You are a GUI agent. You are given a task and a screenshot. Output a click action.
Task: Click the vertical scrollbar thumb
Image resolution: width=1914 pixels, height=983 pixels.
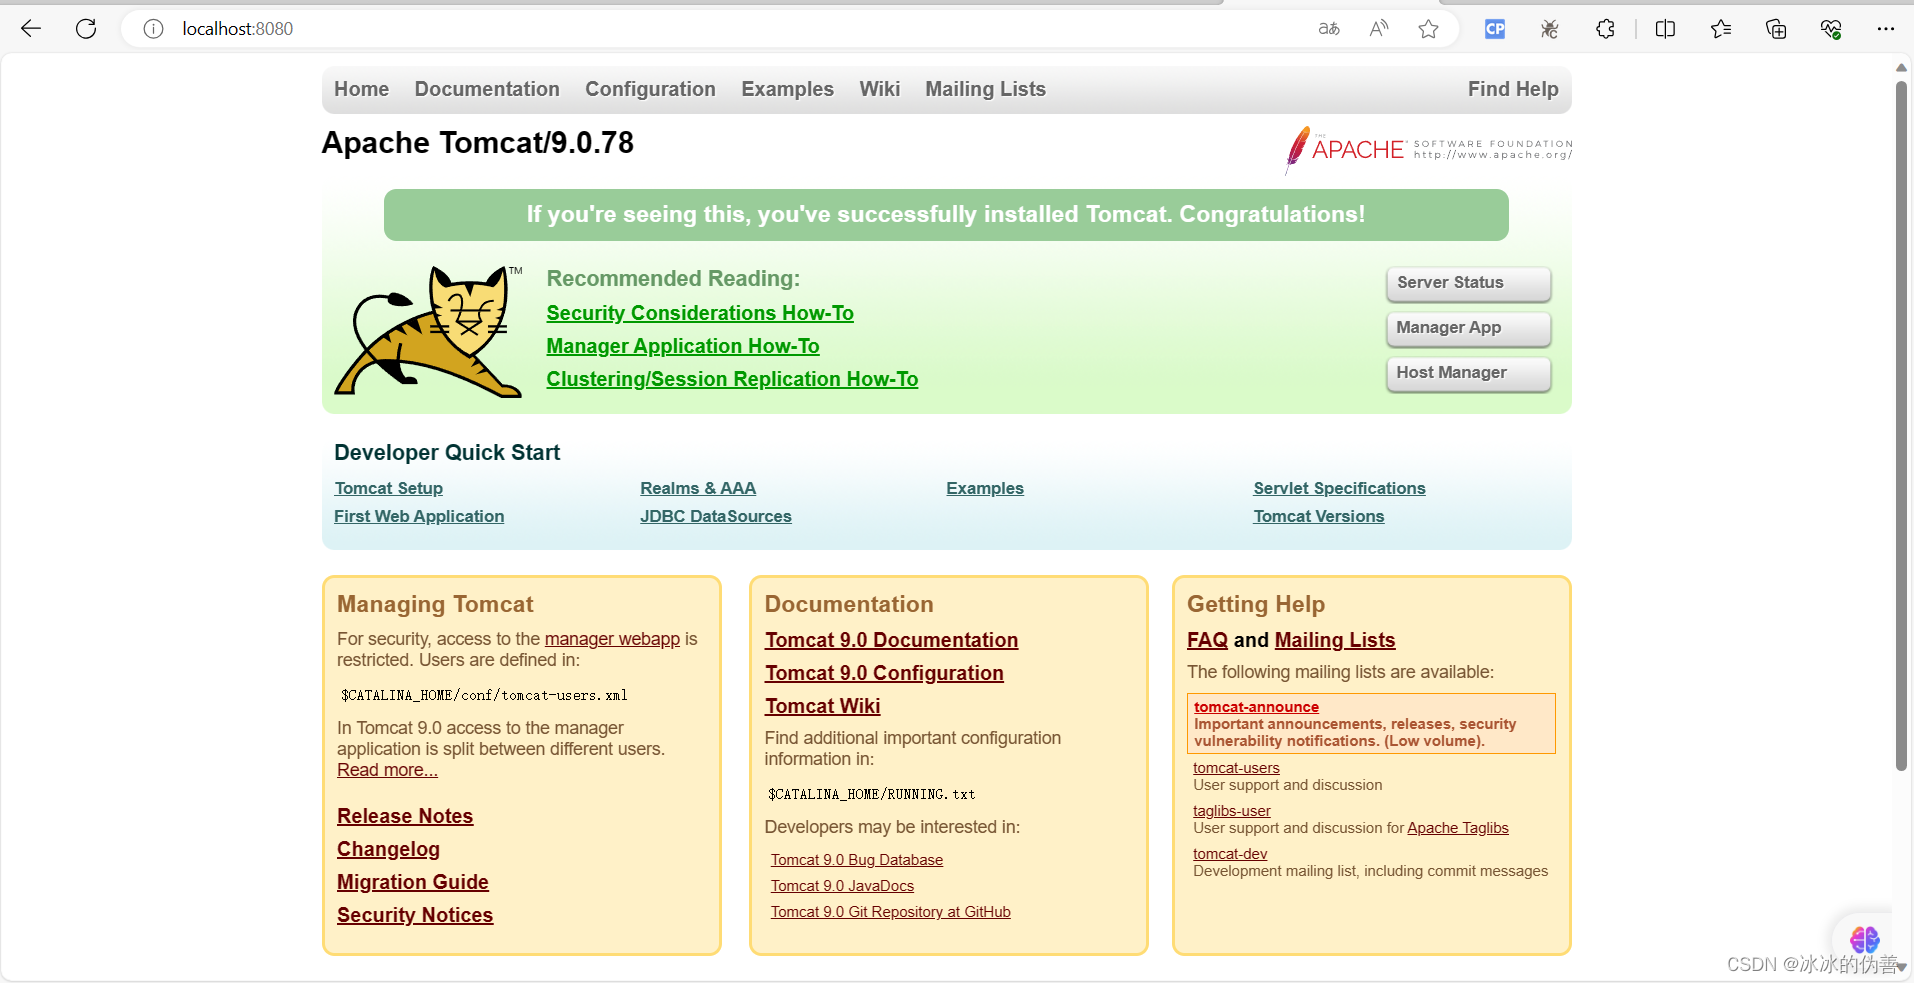(x=1901, y=425)
